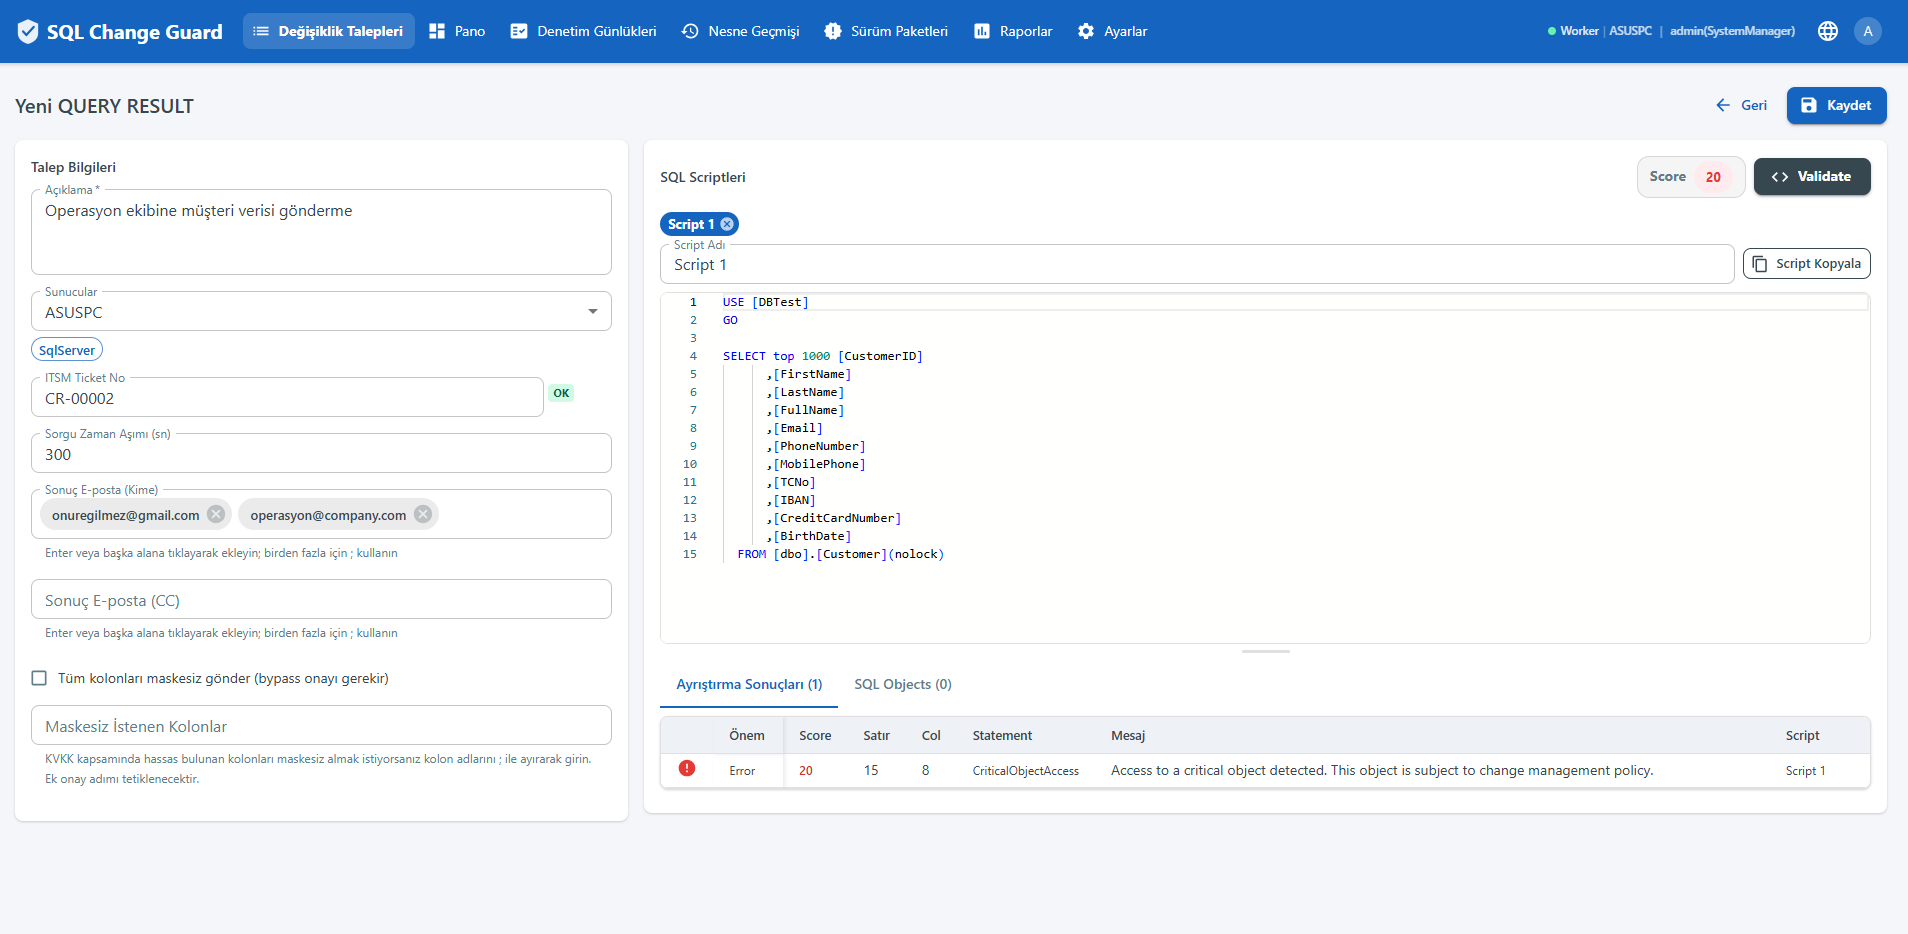Switch to SQL Objects tab

click(x=903, y=684)
